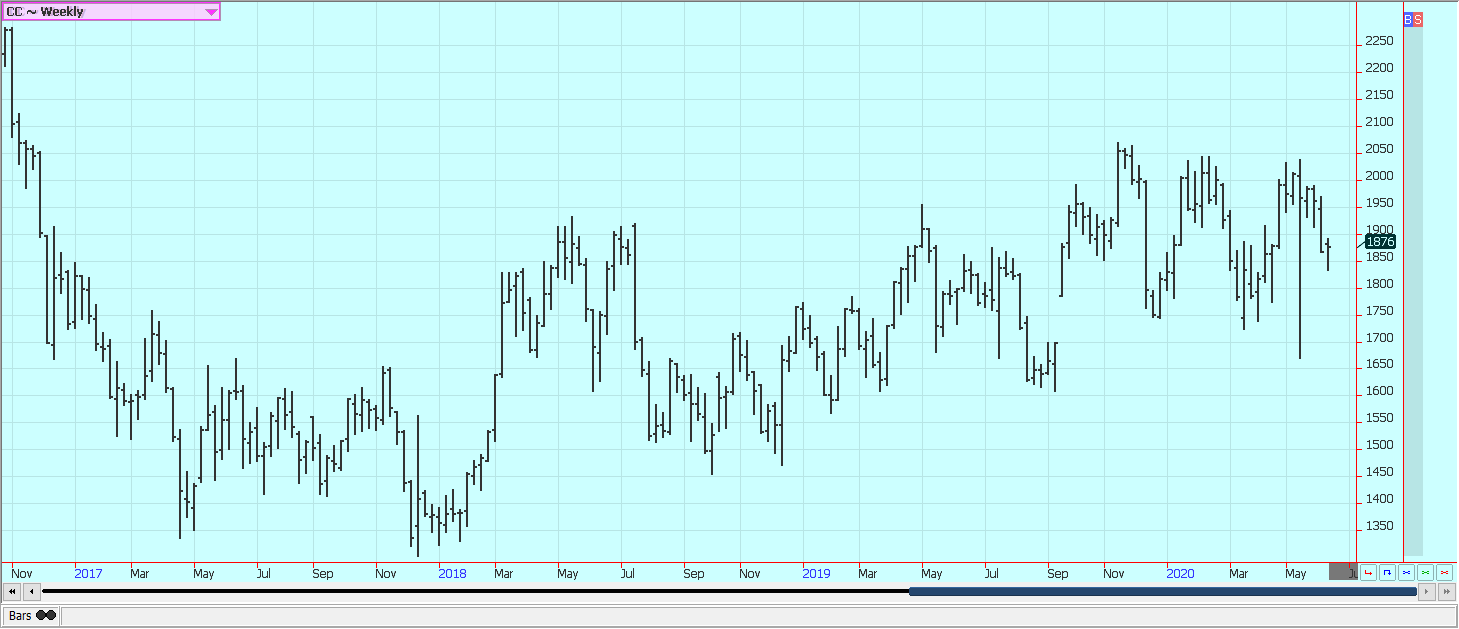Open the CC ~ Weekly symbol dropdown

click(110, 12)
